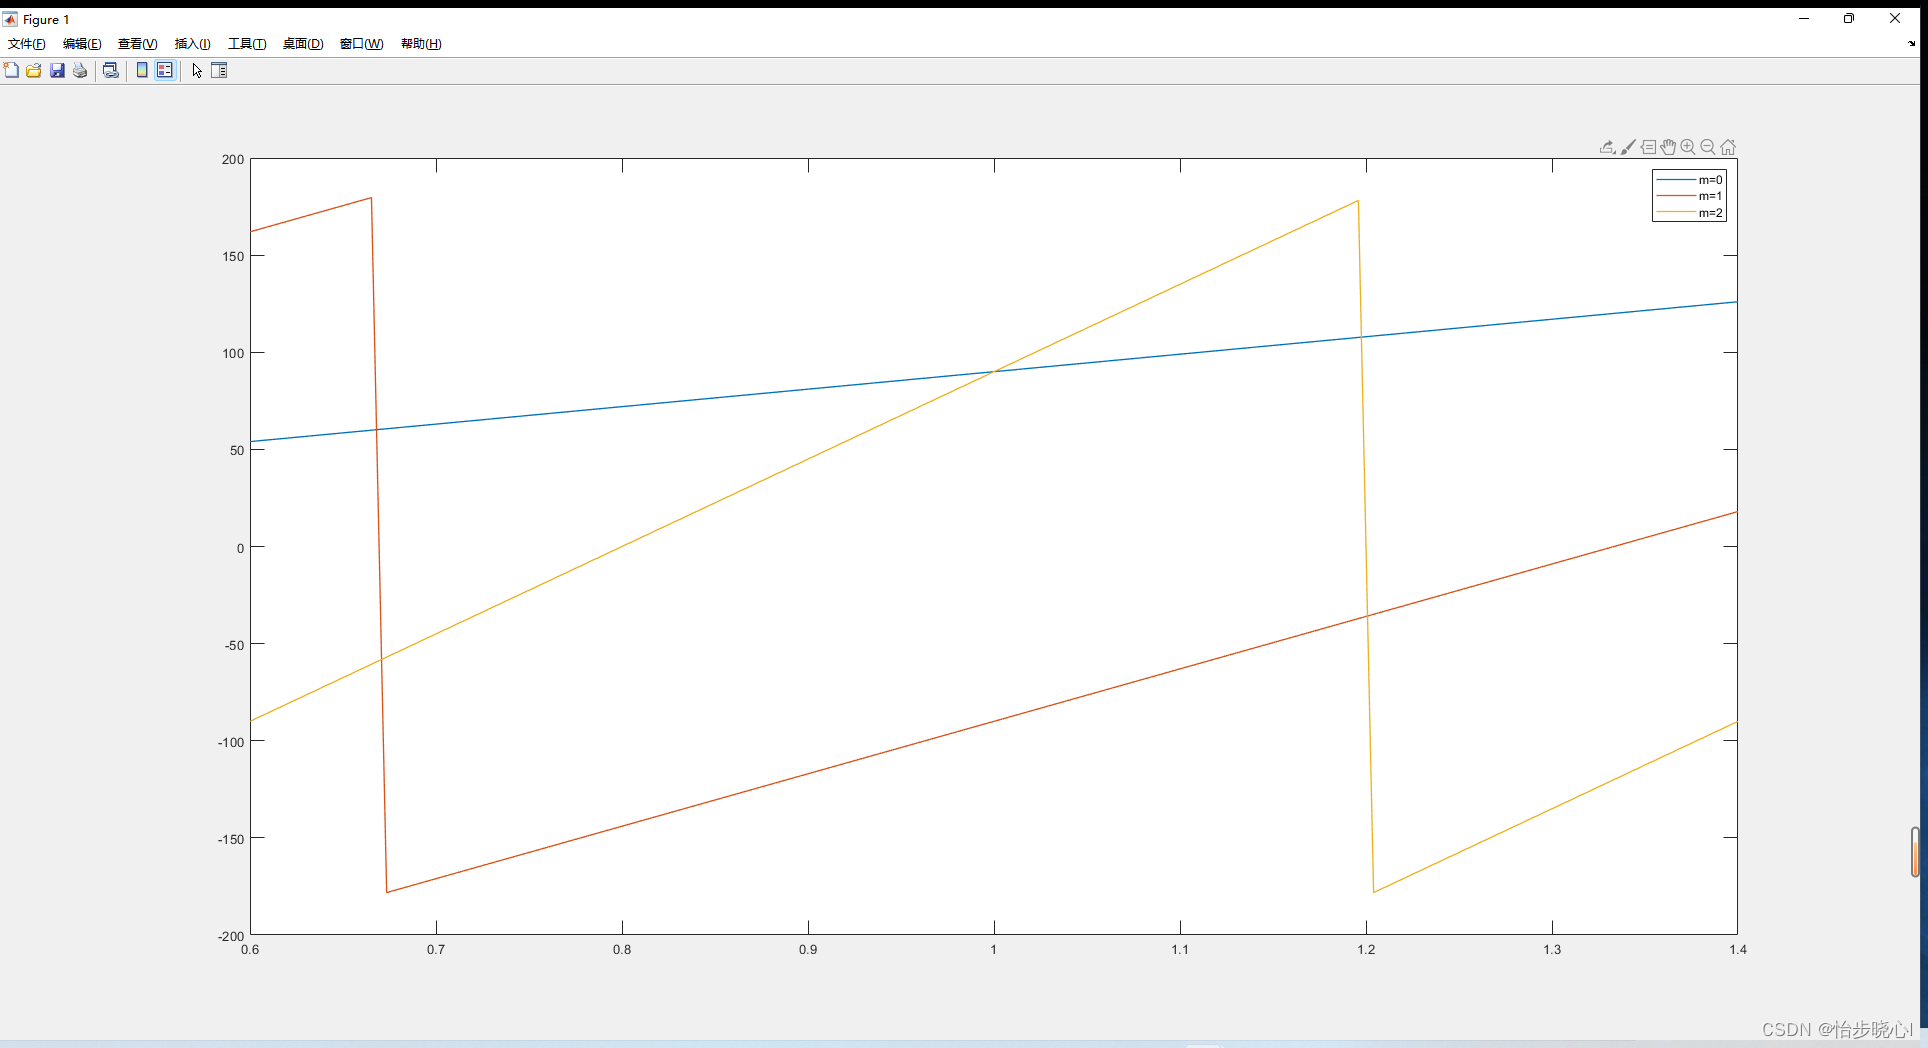
Task: Click the x-axis tick label 1.2
Action: pos(1366,949)
